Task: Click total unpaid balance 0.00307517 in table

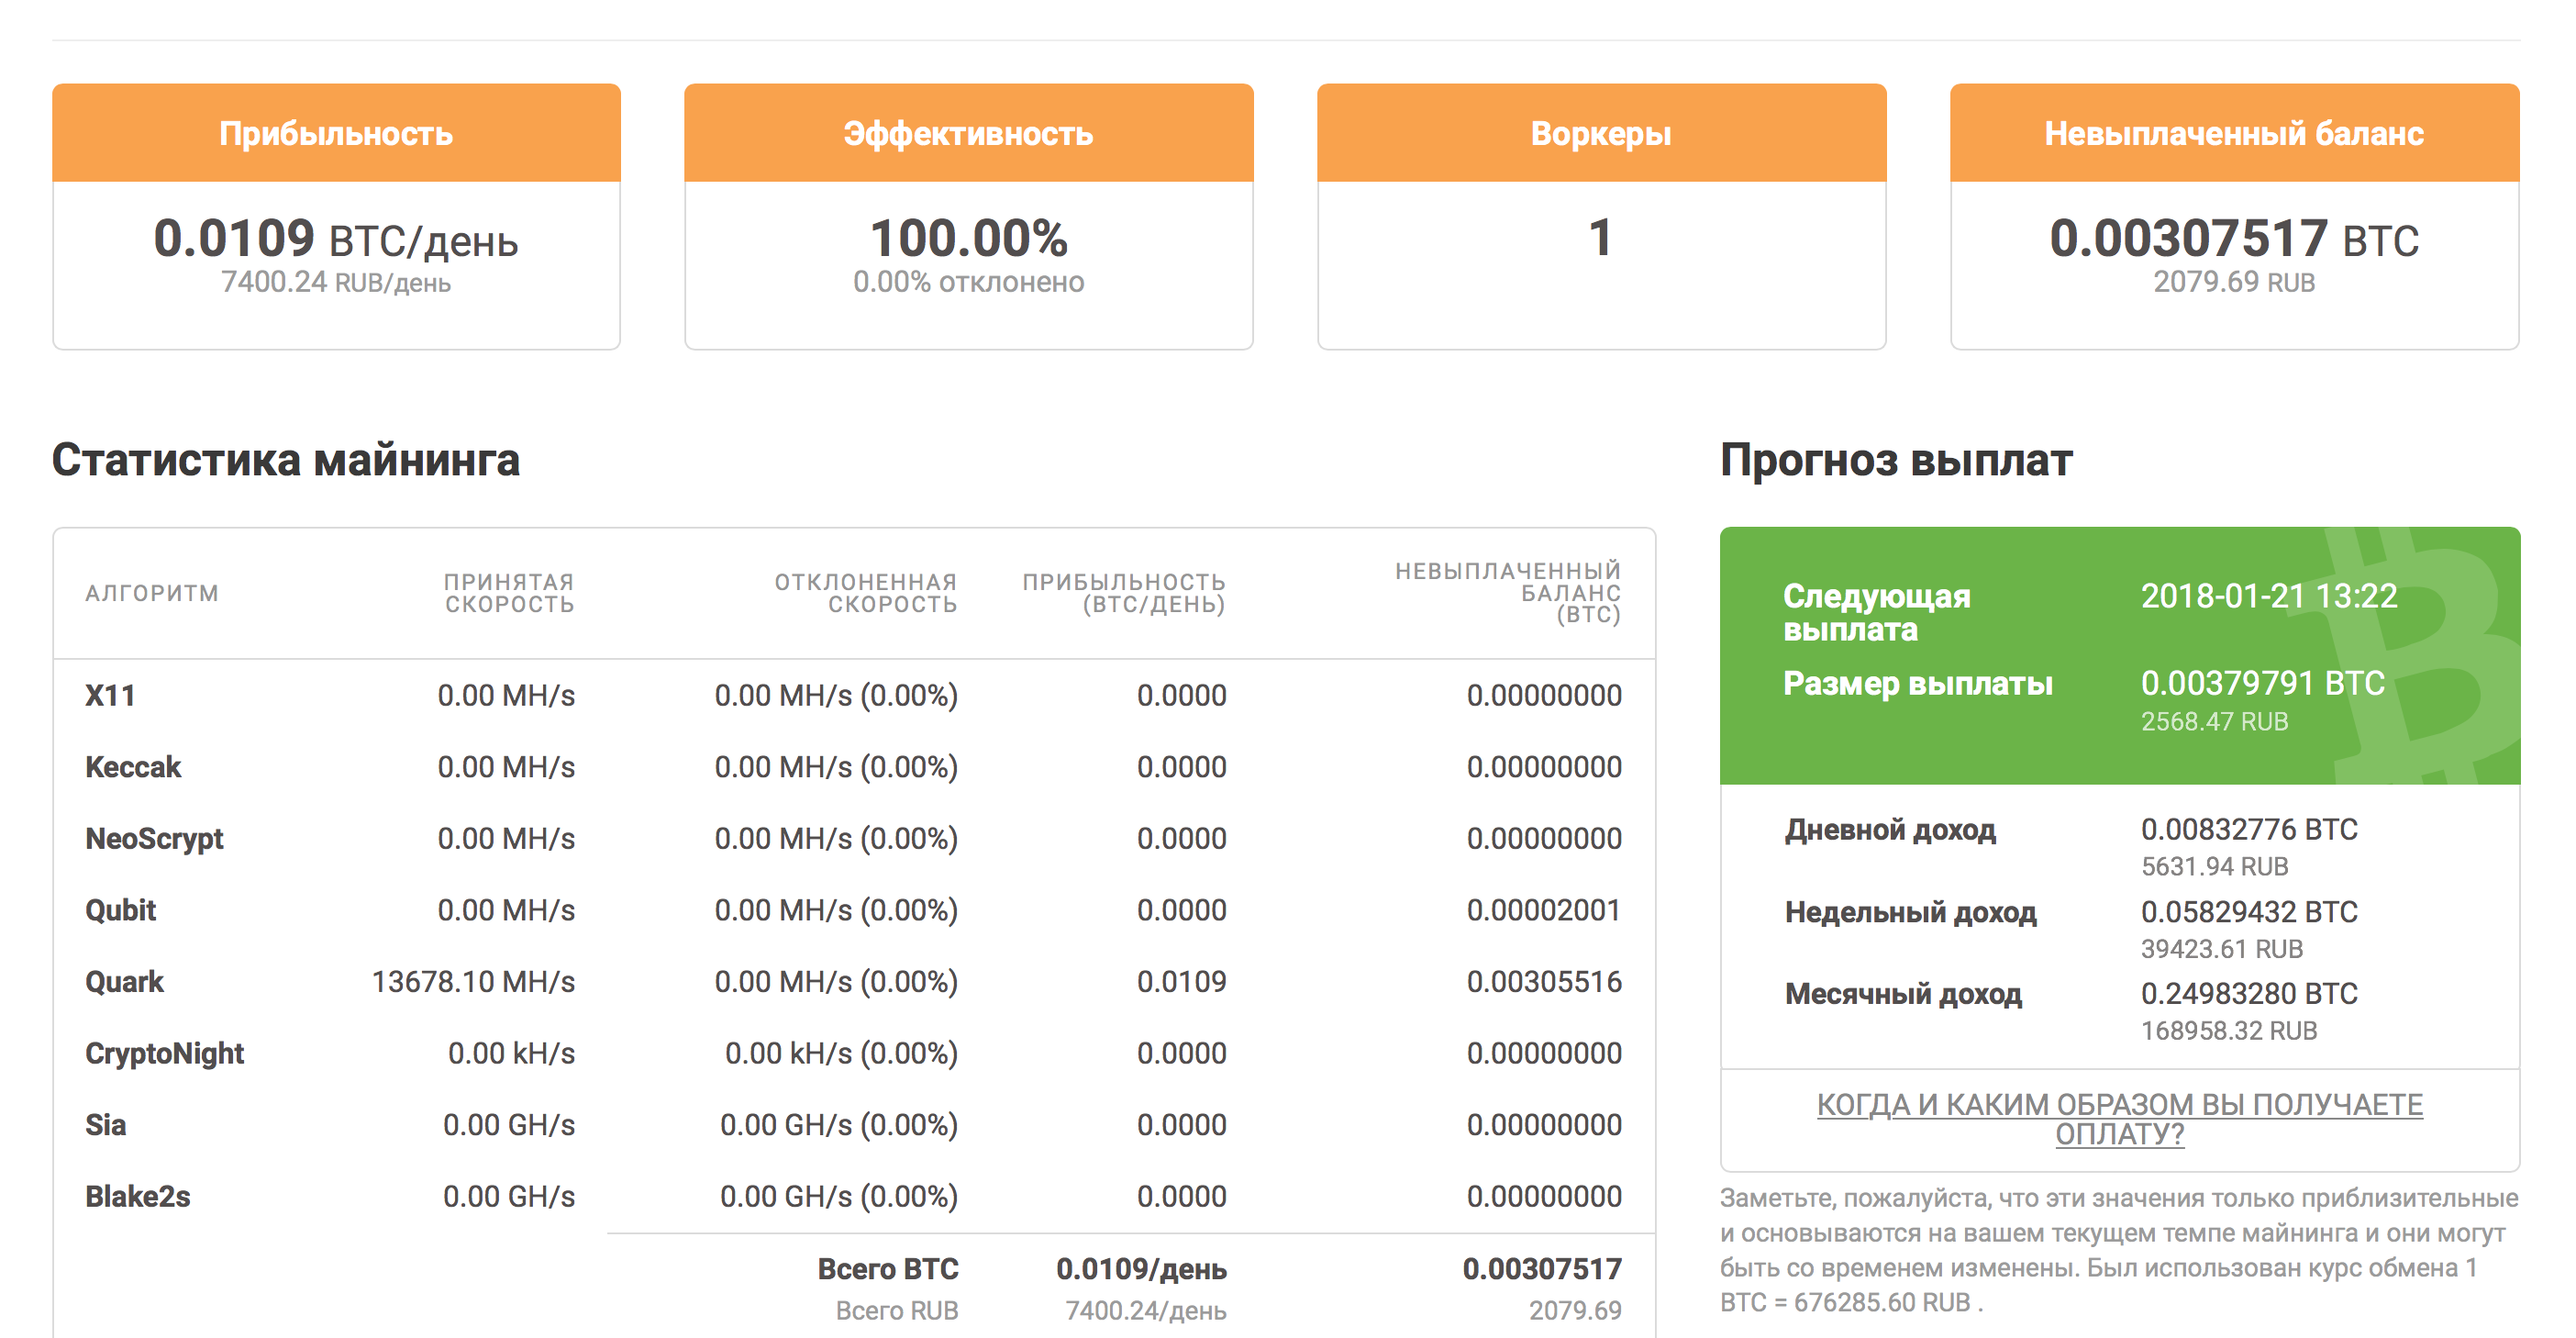Action: (x=1542, y=1270)
